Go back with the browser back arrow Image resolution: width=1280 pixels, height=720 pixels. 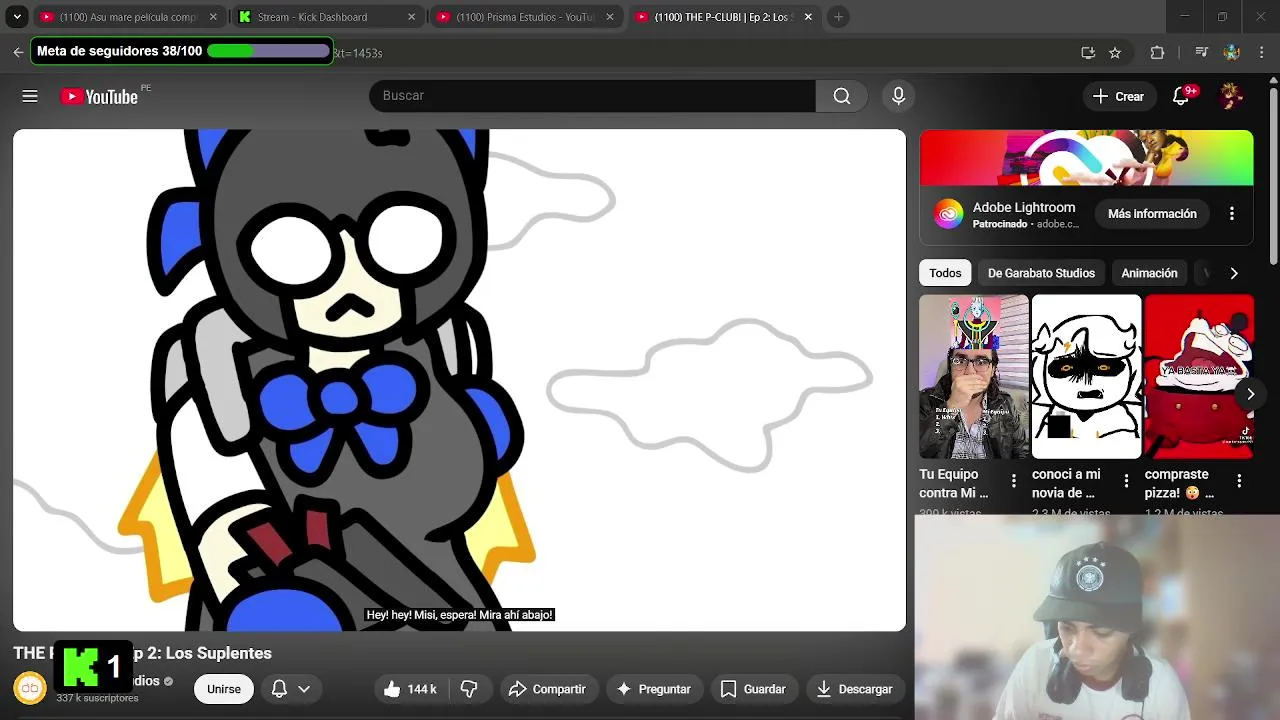(x=18, y=53)
